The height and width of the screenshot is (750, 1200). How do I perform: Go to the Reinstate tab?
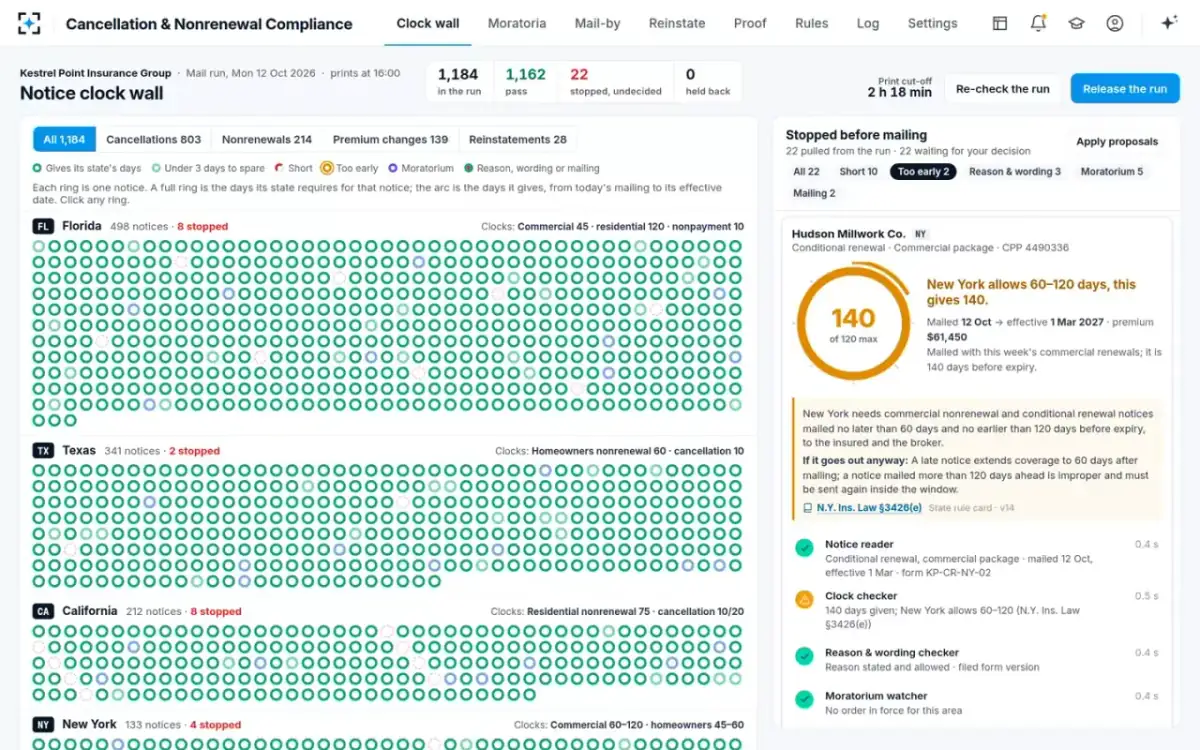click(x=677, y=23)
